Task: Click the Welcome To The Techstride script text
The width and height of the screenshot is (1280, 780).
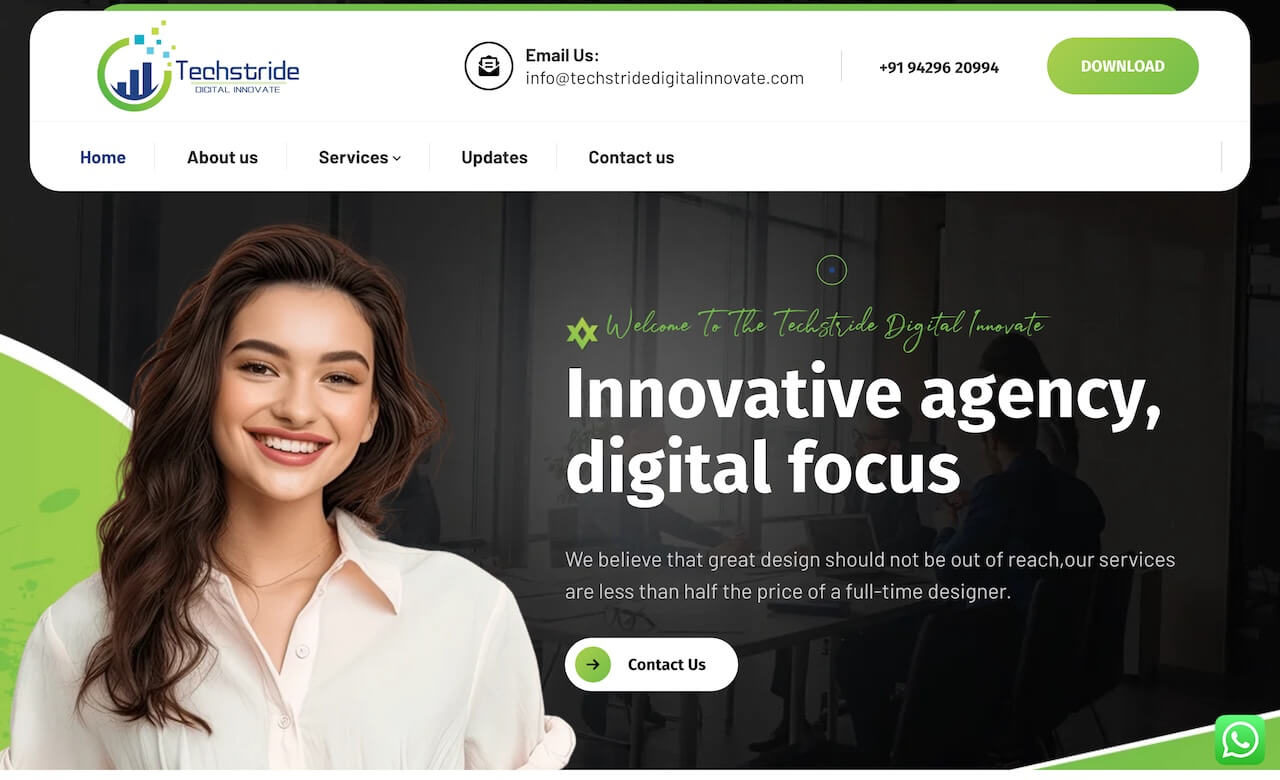Action: (x=825, y=327)
